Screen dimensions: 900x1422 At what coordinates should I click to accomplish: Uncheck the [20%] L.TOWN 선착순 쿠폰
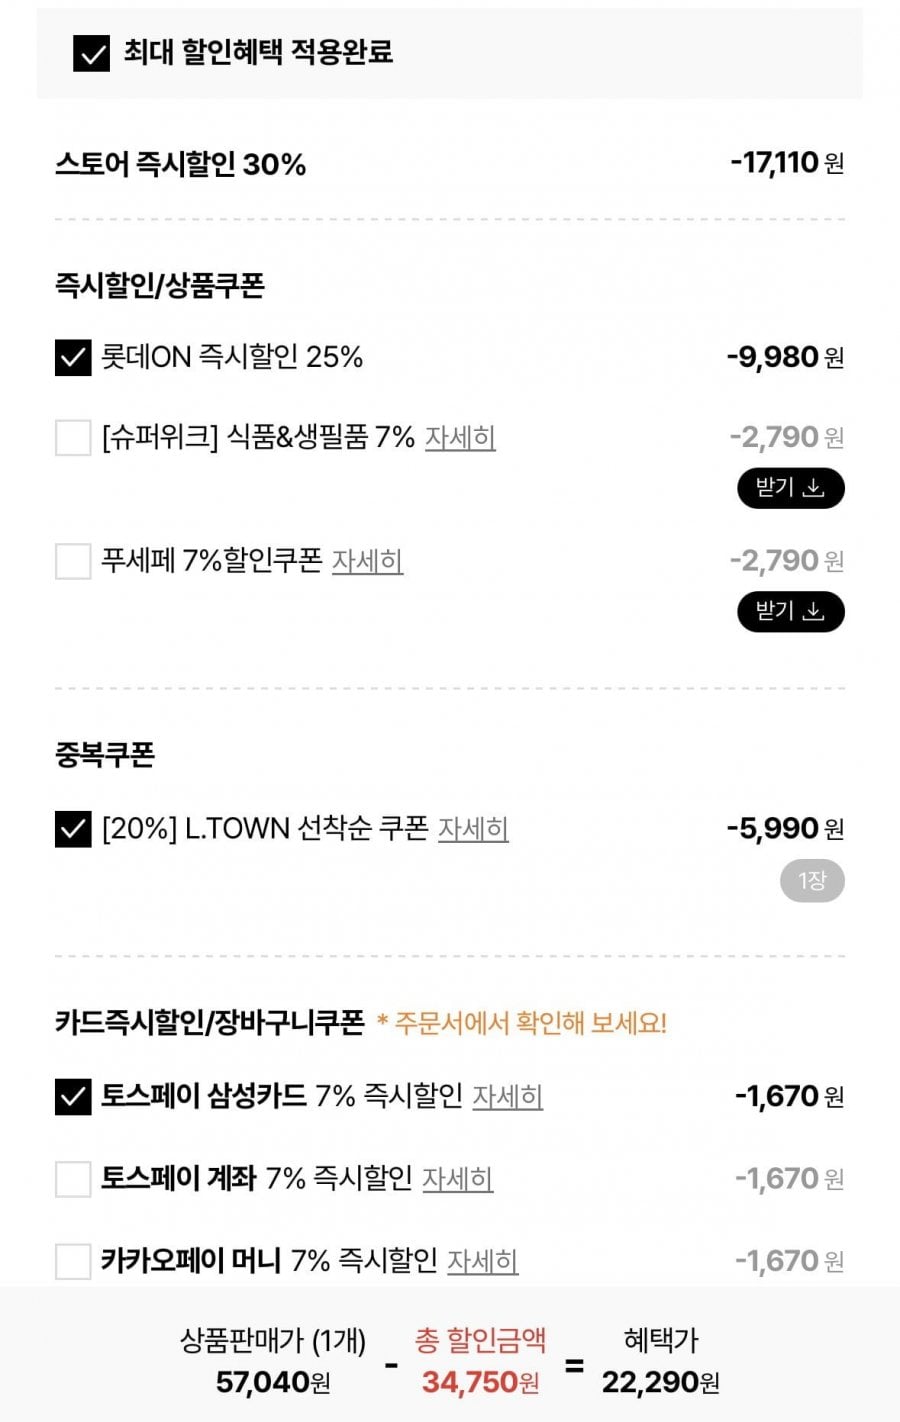tap(73, 829)
